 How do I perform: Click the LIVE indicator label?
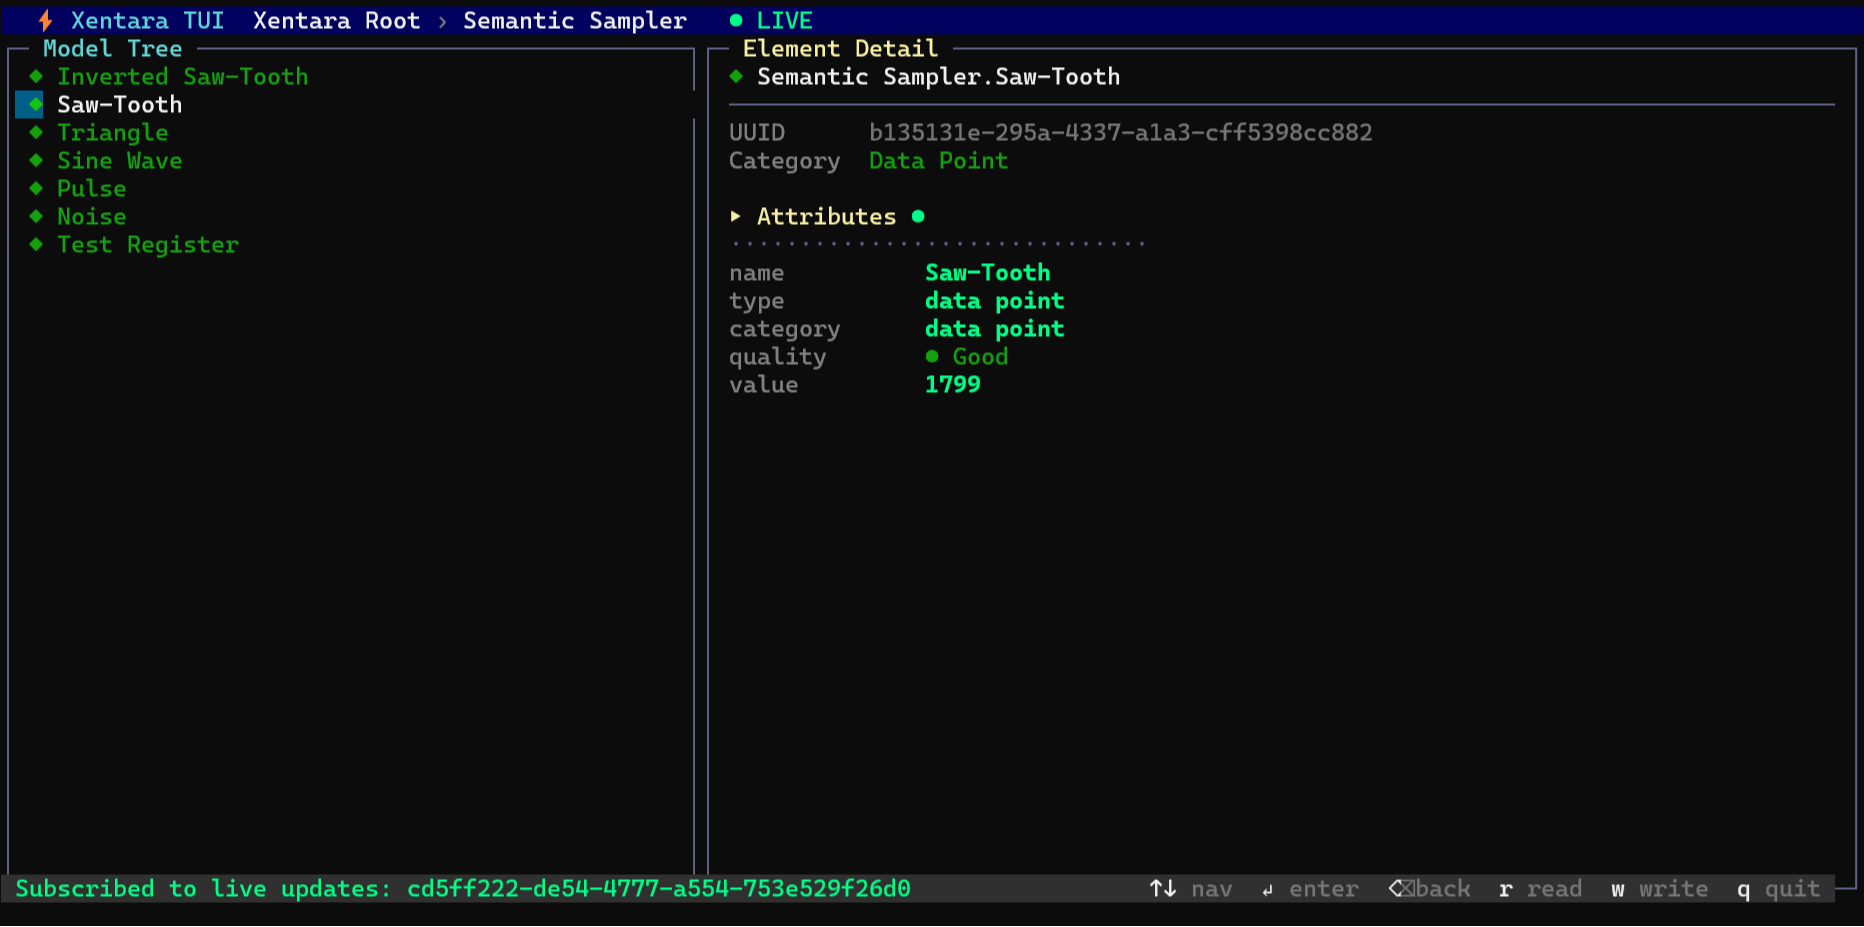[785, 20]
